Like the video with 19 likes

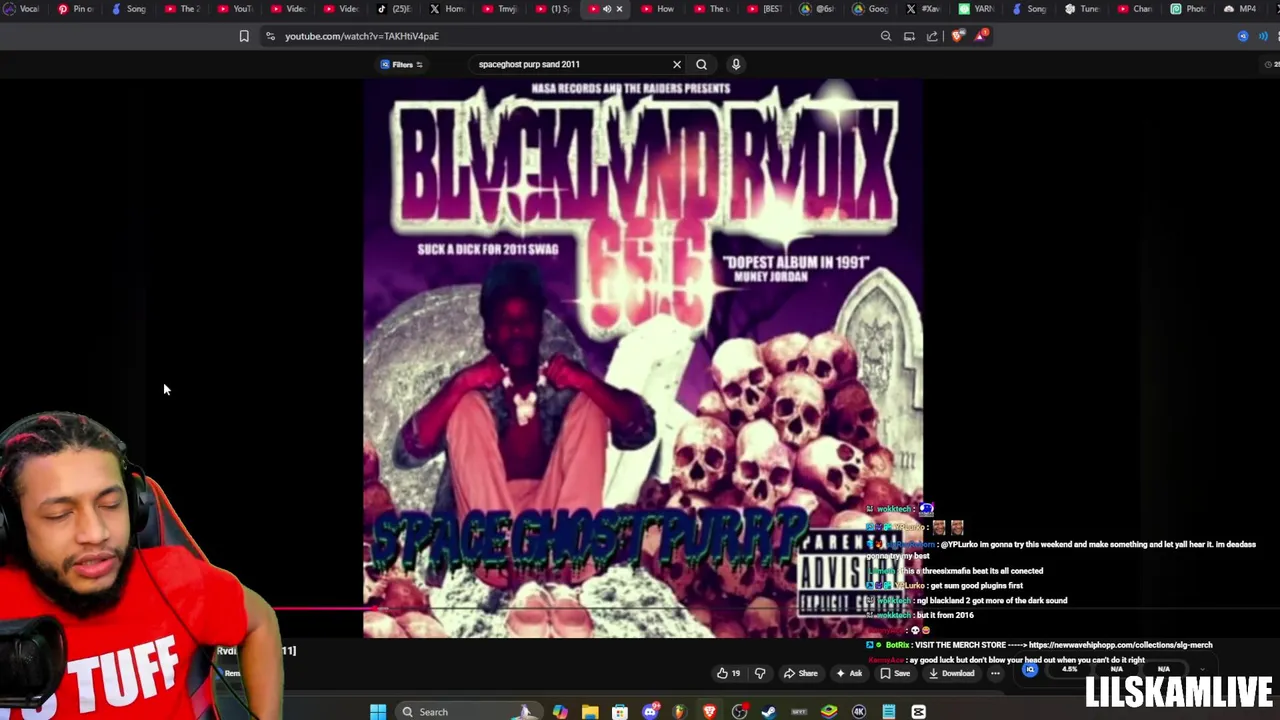pyautogui.click(x=728, y=673)
